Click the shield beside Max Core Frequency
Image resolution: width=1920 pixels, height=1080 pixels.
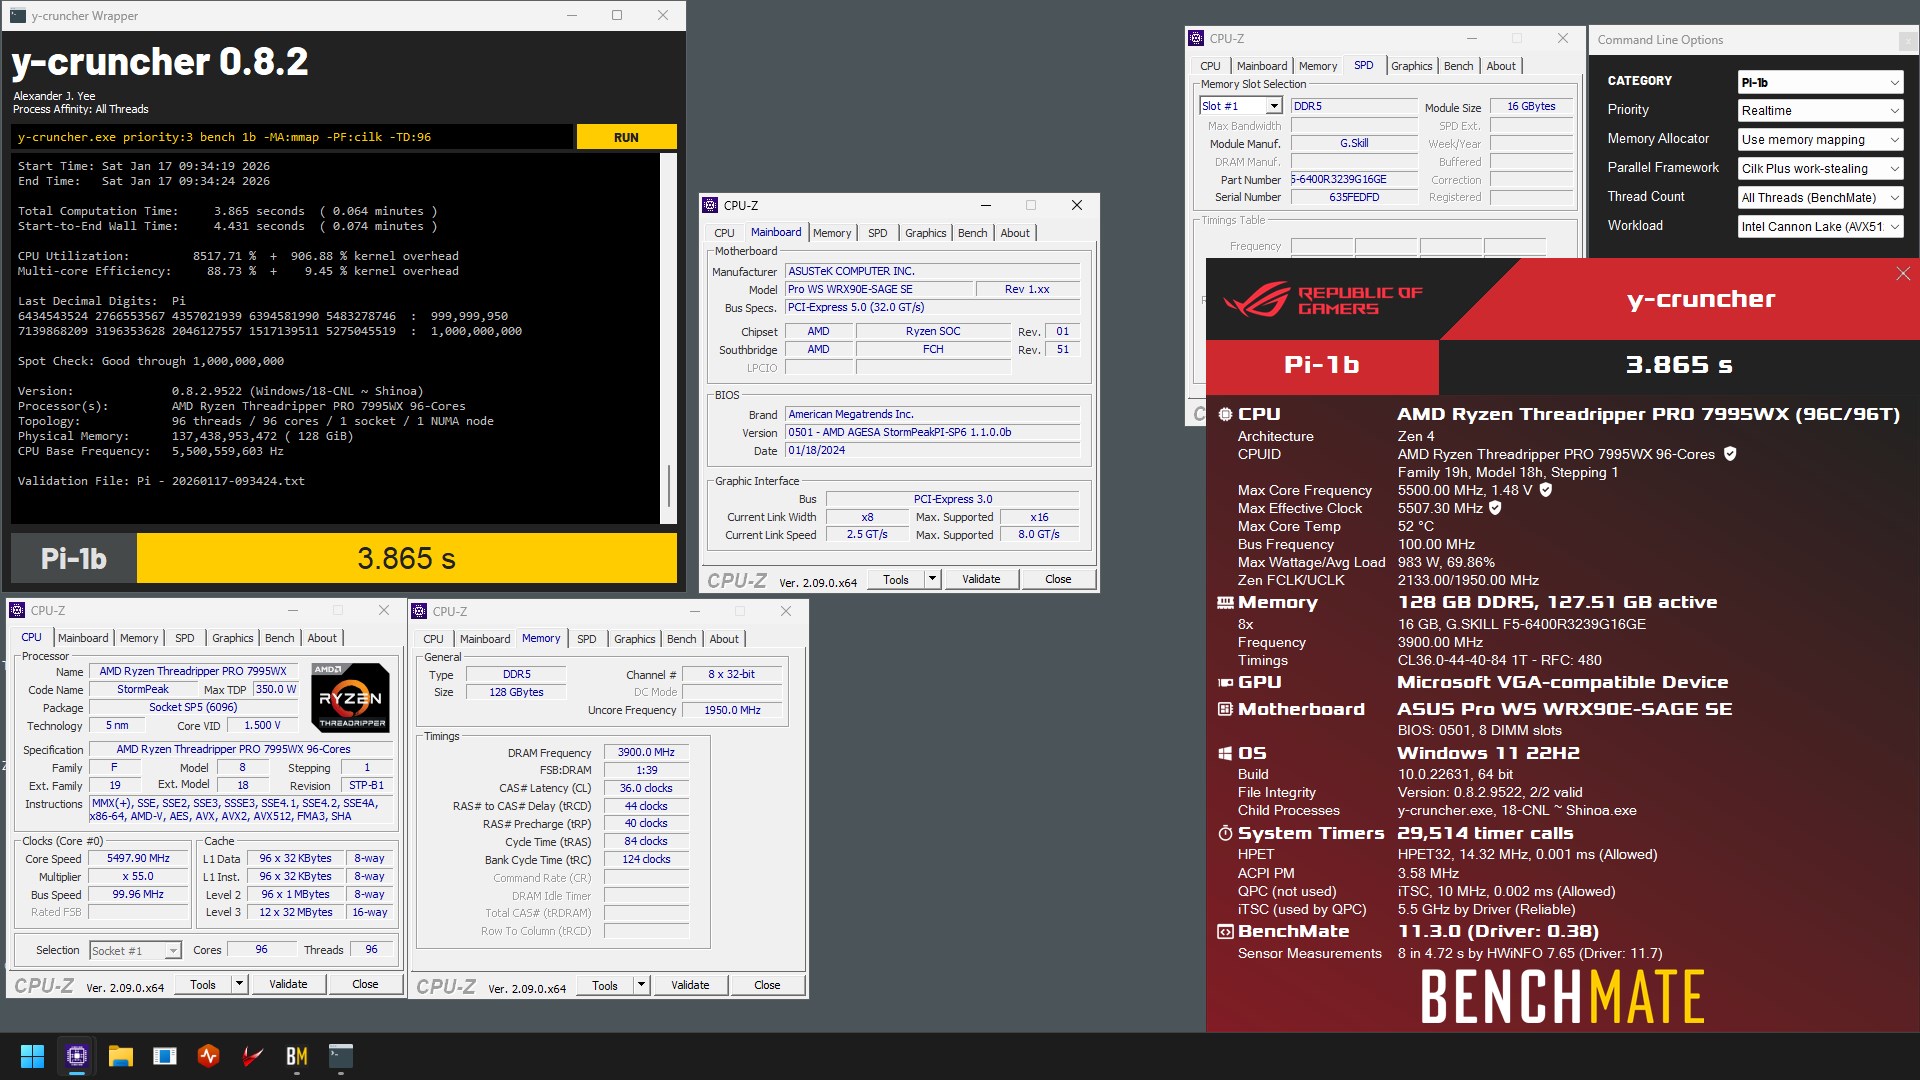1545,490
